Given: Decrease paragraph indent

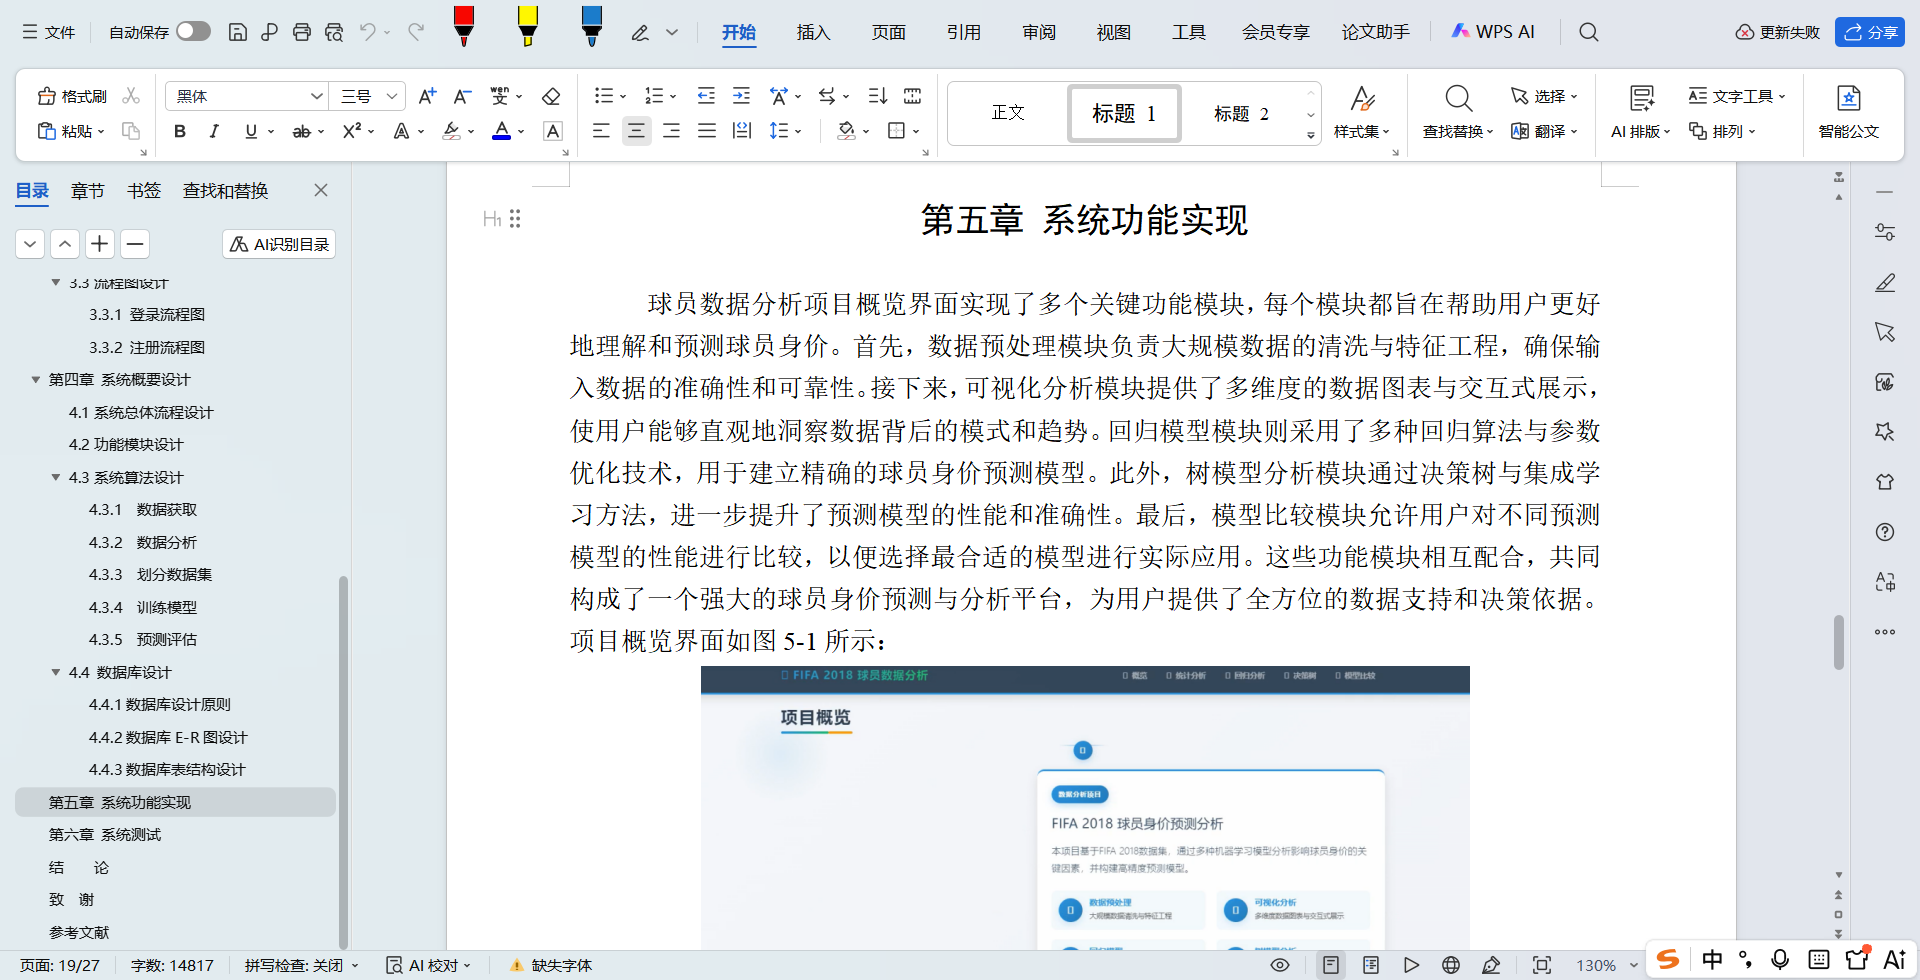Looking at the screenshot, I should (x=706, y=96).
